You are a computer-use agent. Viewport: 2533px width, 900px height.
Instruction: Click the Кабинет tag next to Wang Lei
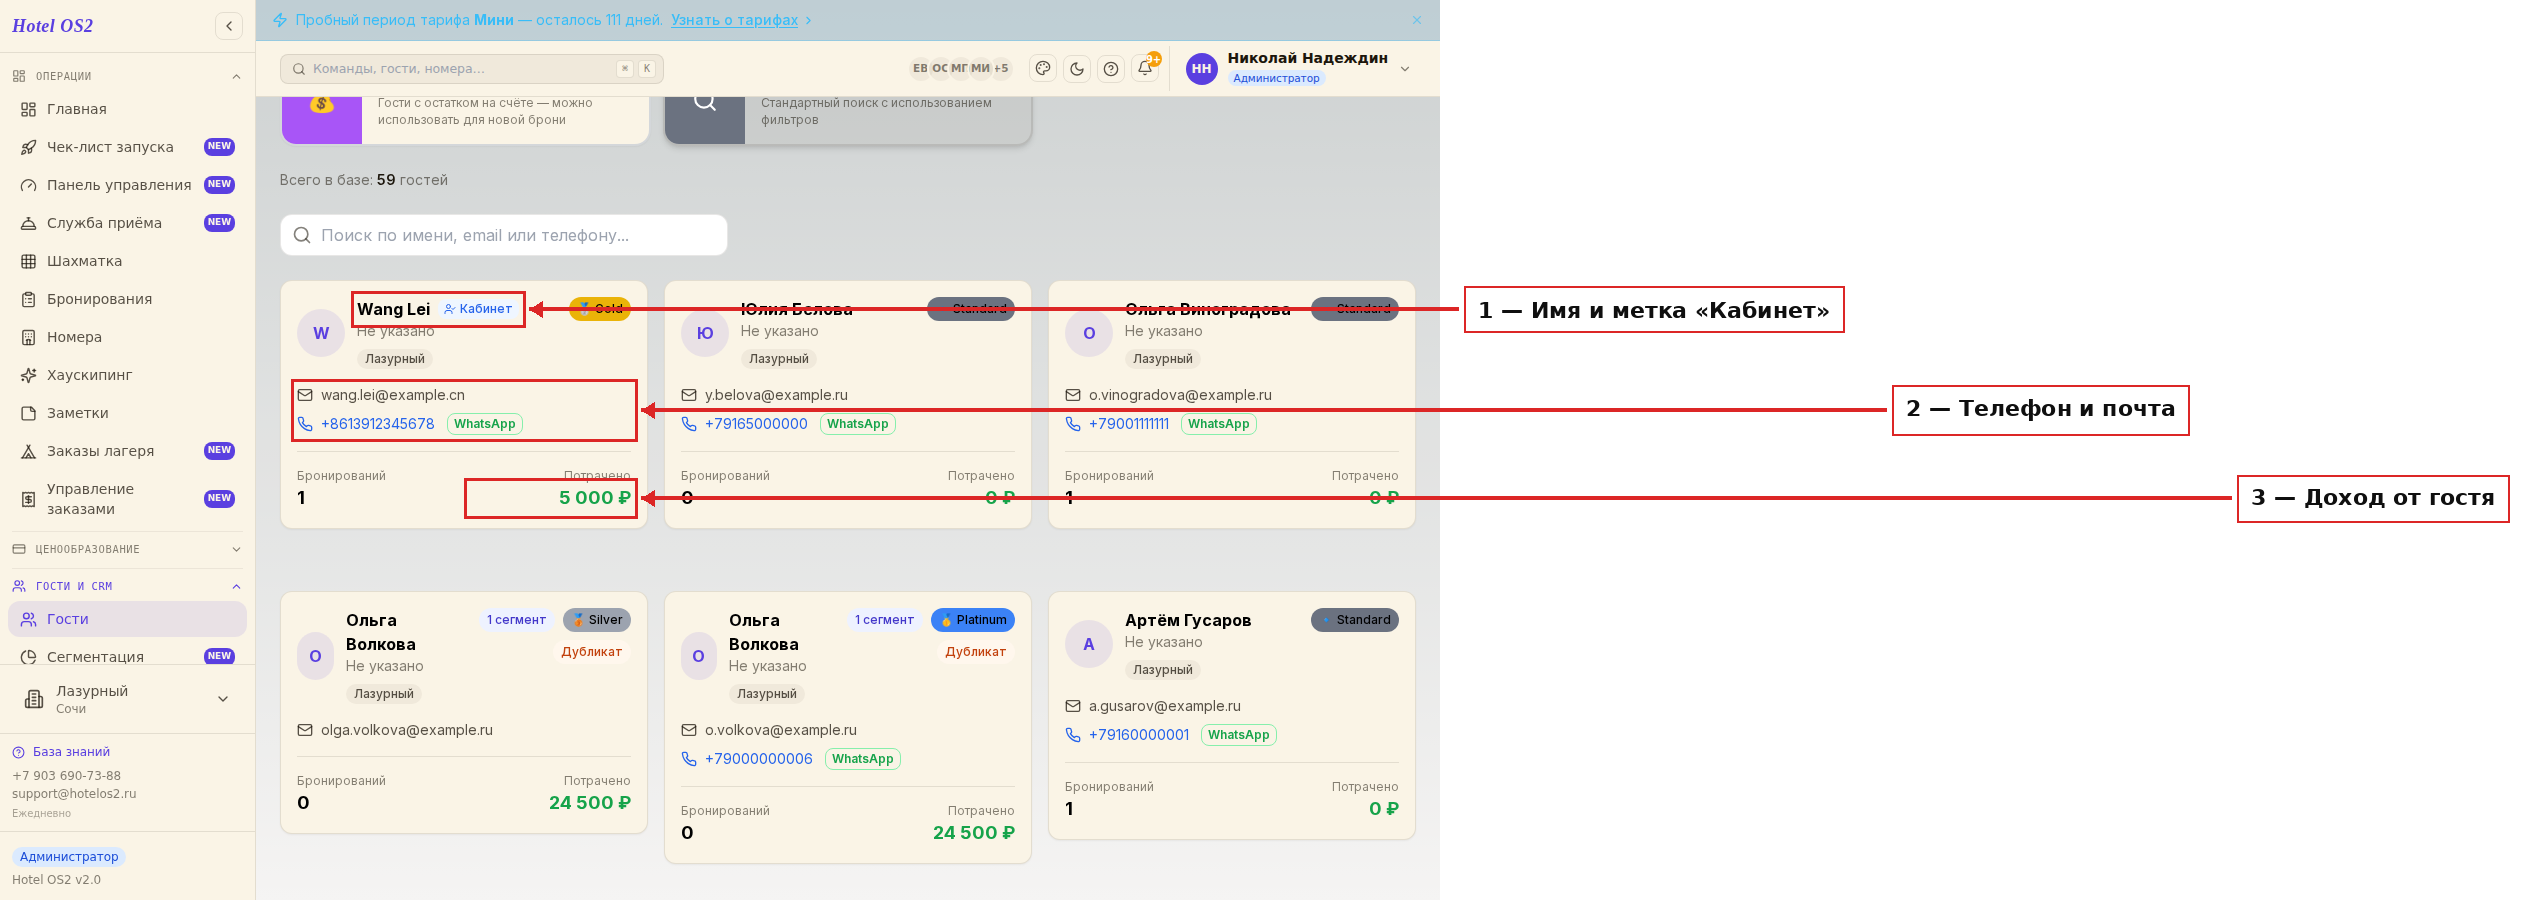(x=478, y=309)
